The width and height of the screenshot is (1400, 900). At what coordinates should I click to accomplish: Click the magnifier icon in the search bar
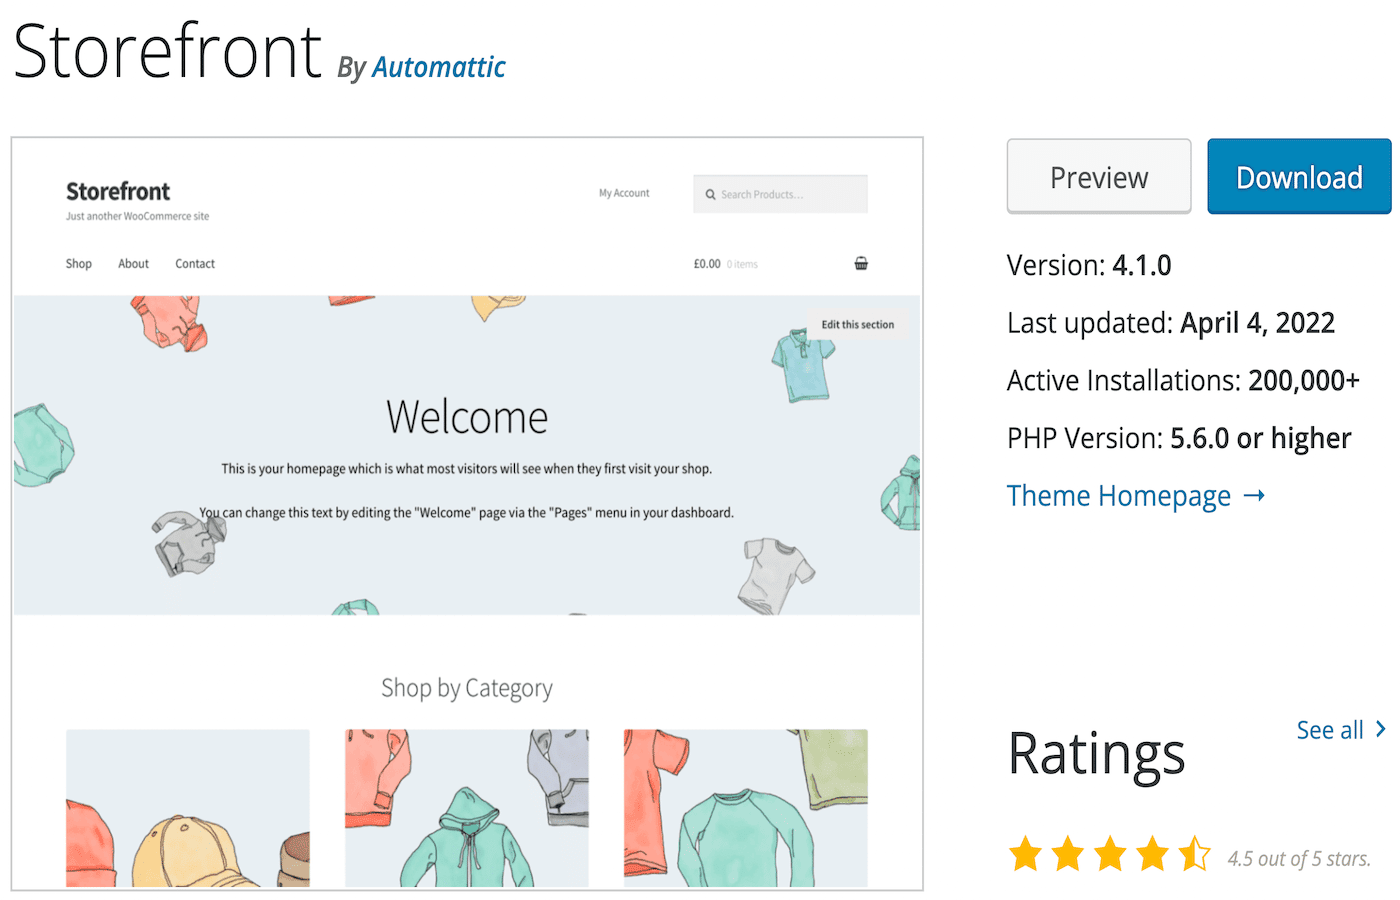[x=710, y=194]
